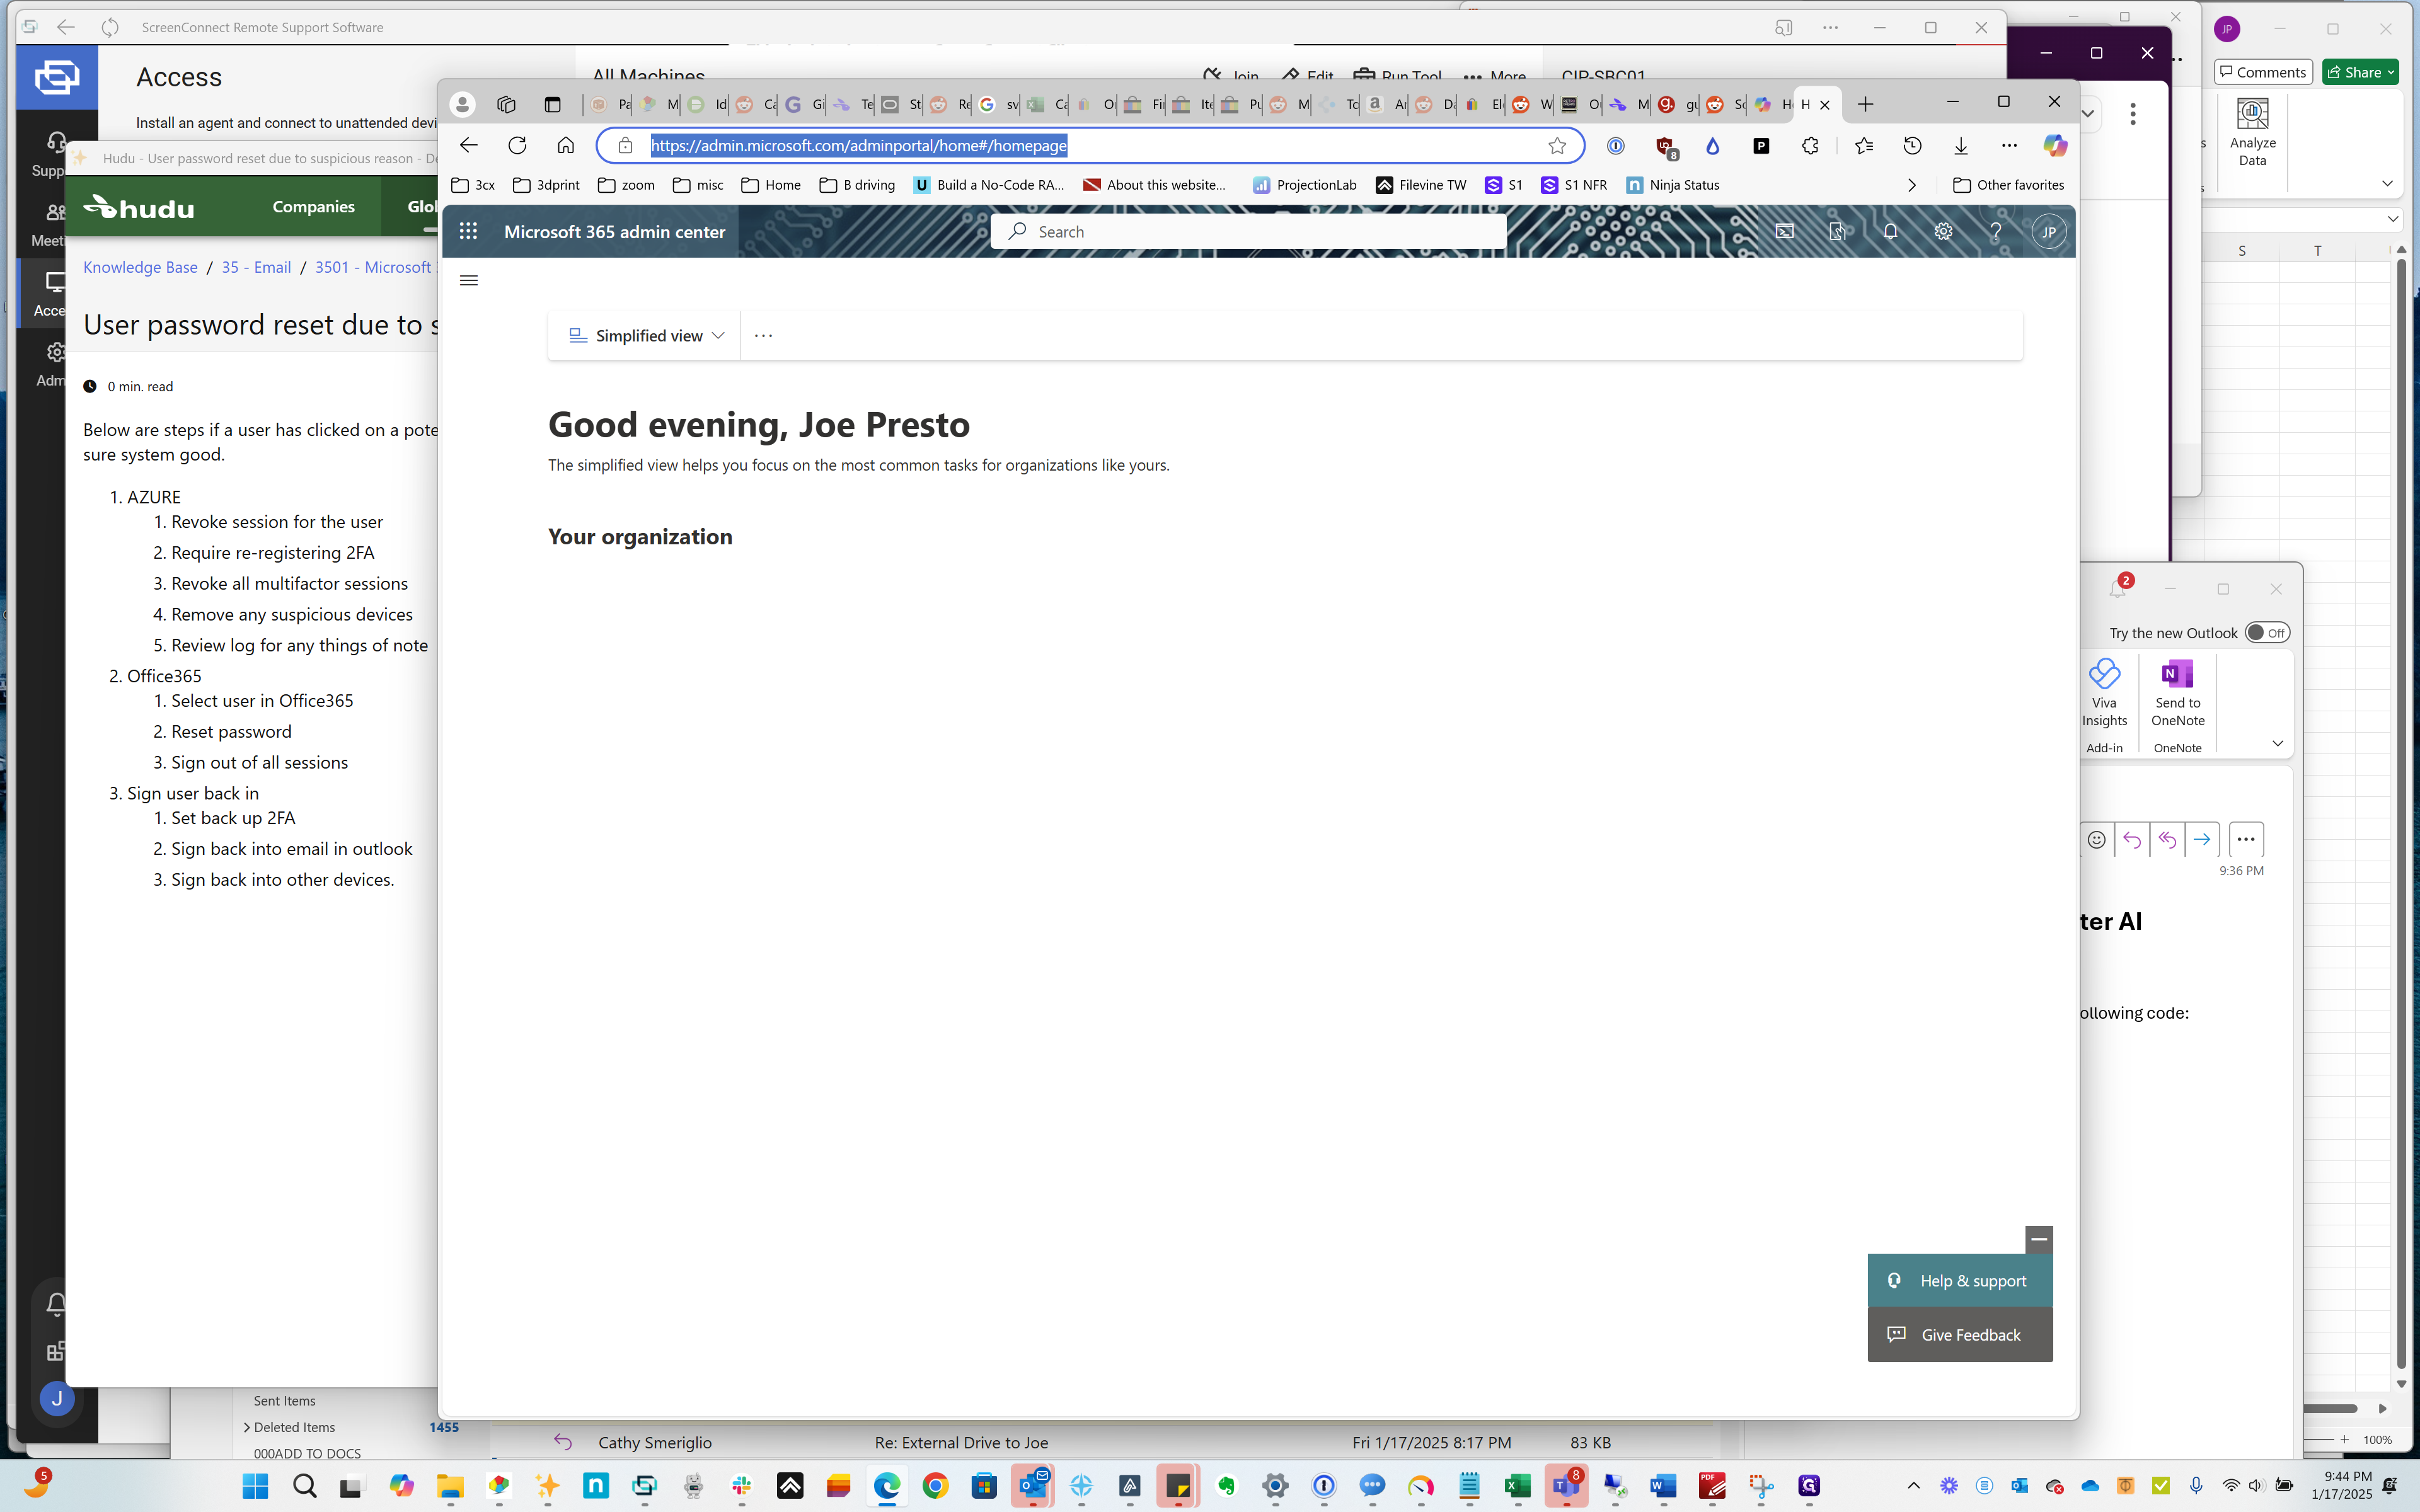The width and height of the screenshot is (2420, 1512).
Task: Open the 3dprint bookmark folder
Action: pyautogui.click(x=546, y=185)
